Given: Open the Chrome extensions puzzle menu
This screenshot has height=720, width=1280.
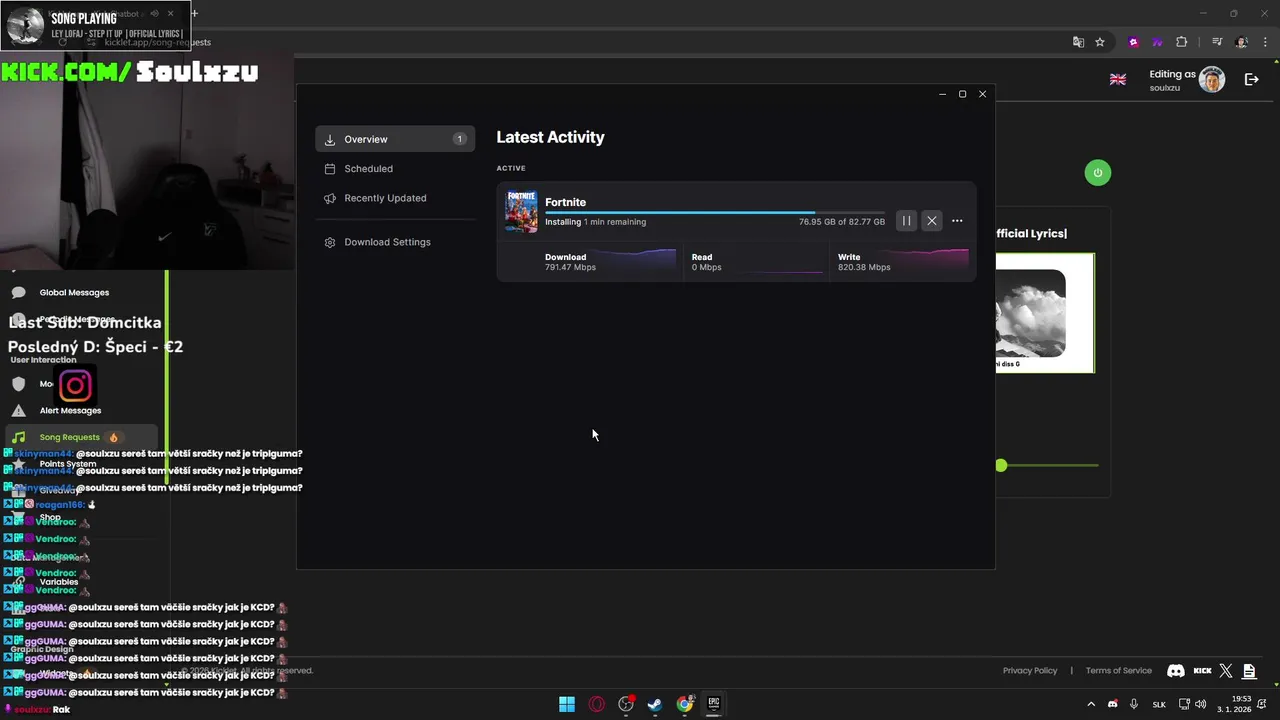Looking at the screenshot, I should tap(1182, 42).
